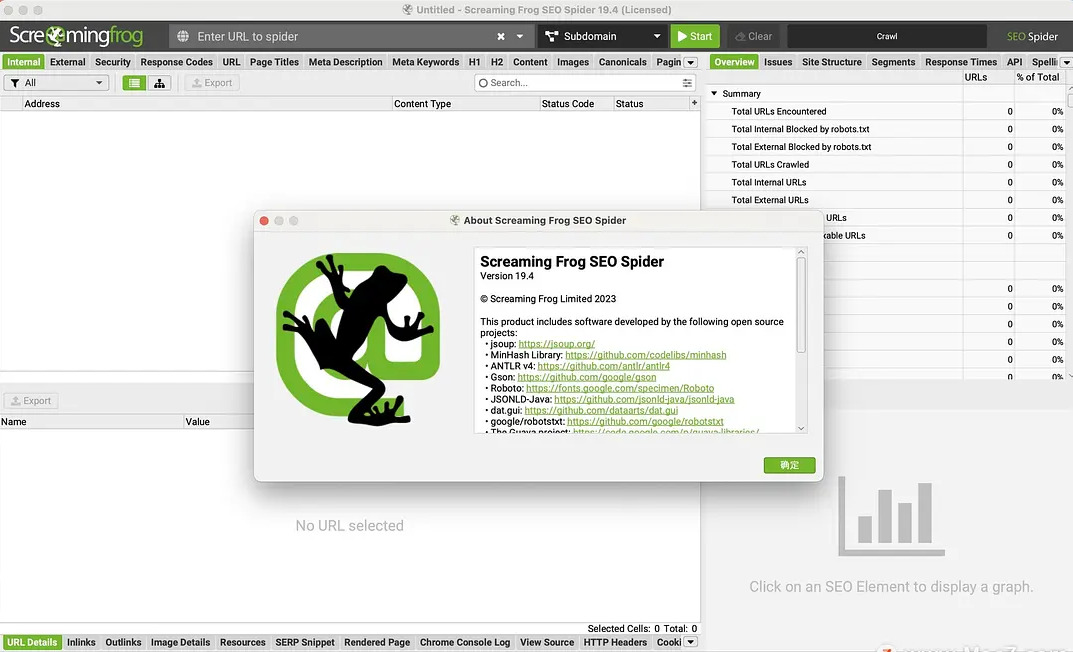The height and width of the screenshot is (652, 1073).
Task: Show more right-panel tabs overflow arrow
Action: [x=1066, y=62]
